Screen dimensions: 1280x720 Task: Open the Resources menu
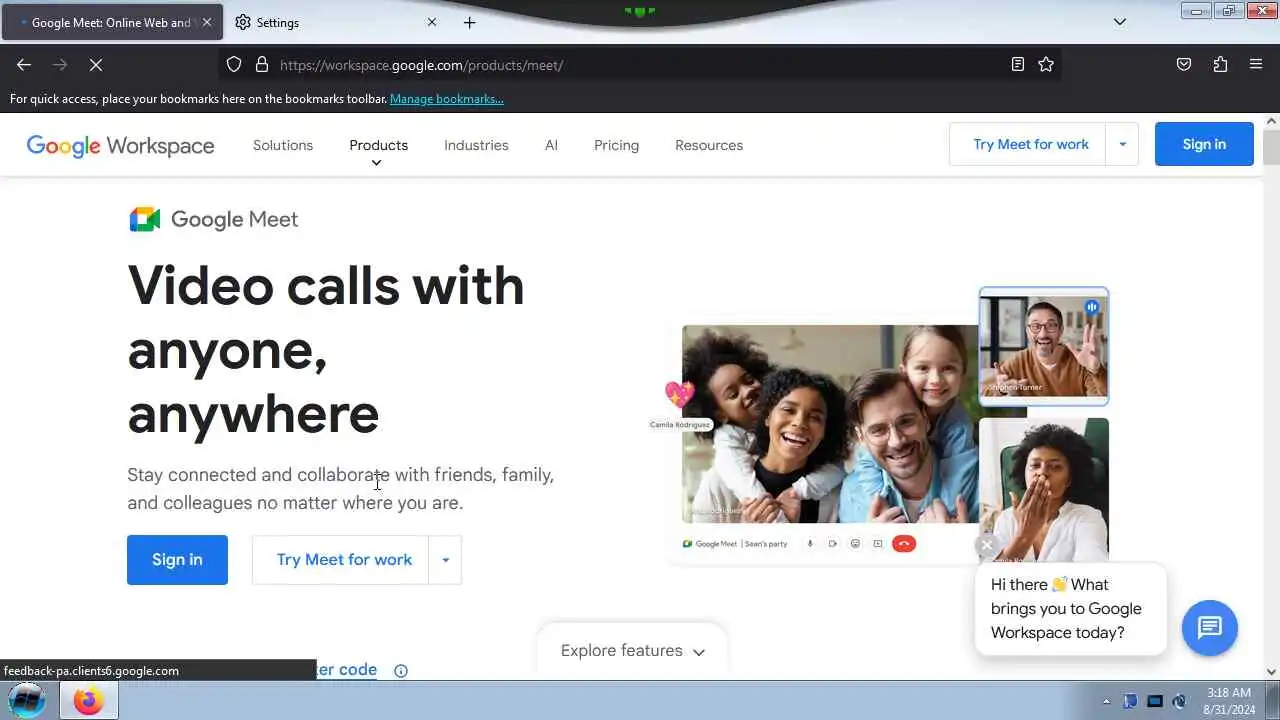[709, 145]
